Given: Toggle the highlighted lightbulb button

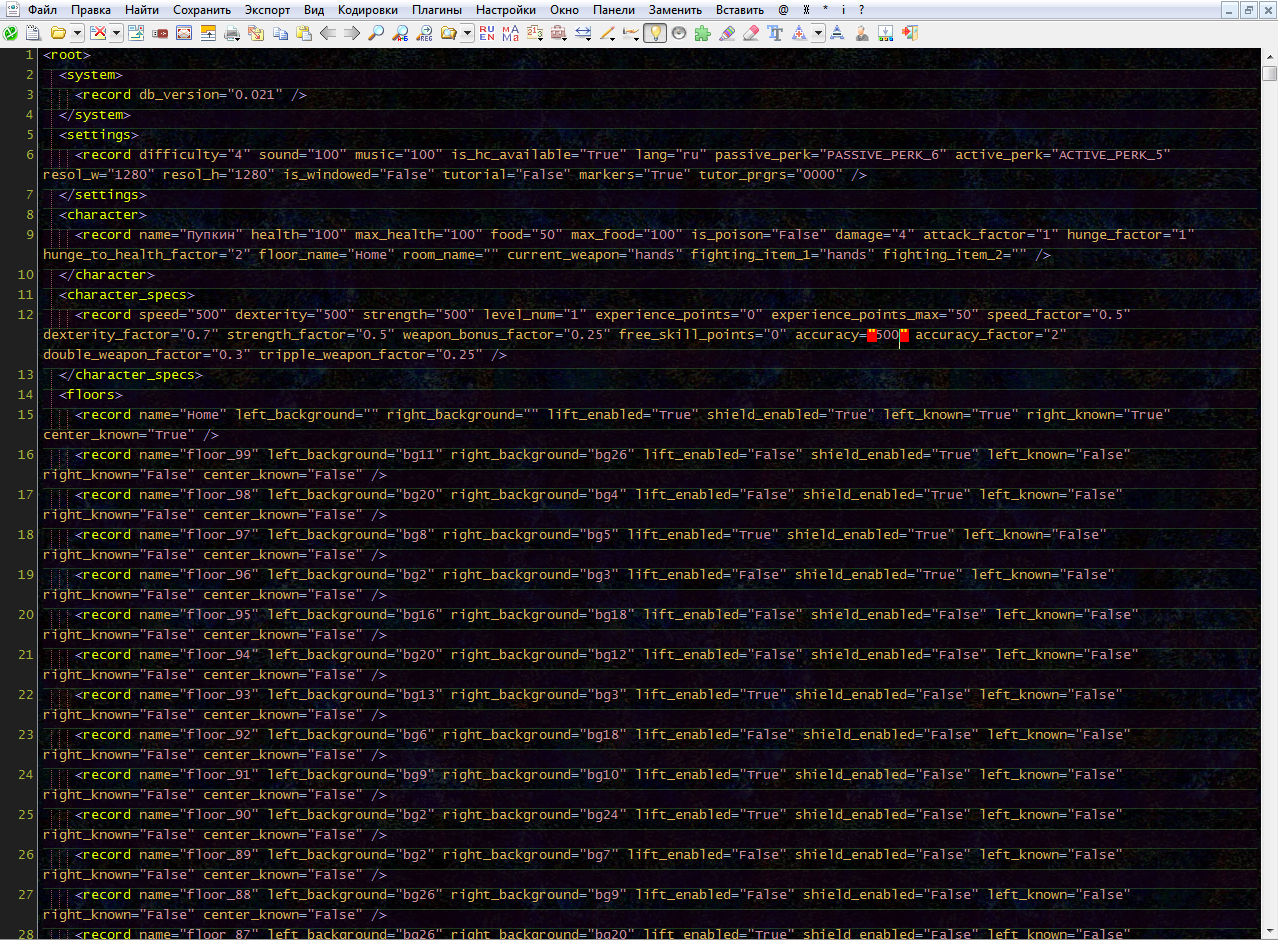Looking at the screenshot, I should pos(655,33).
